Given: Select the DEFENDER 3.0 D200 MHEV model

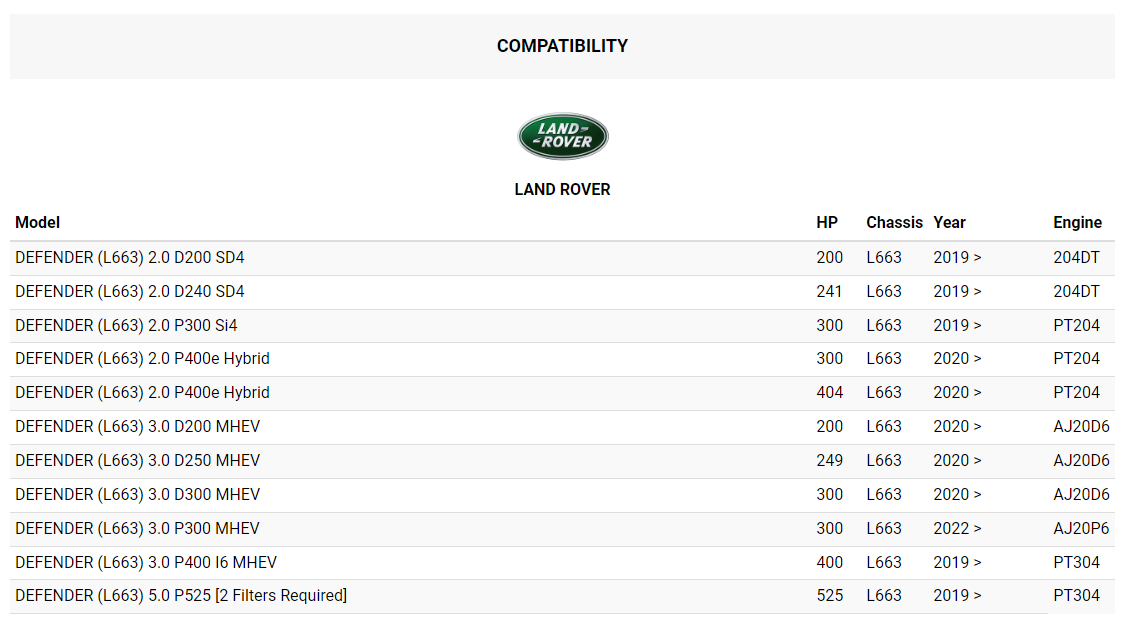Looking at the screenshot, I should (138, 427).
